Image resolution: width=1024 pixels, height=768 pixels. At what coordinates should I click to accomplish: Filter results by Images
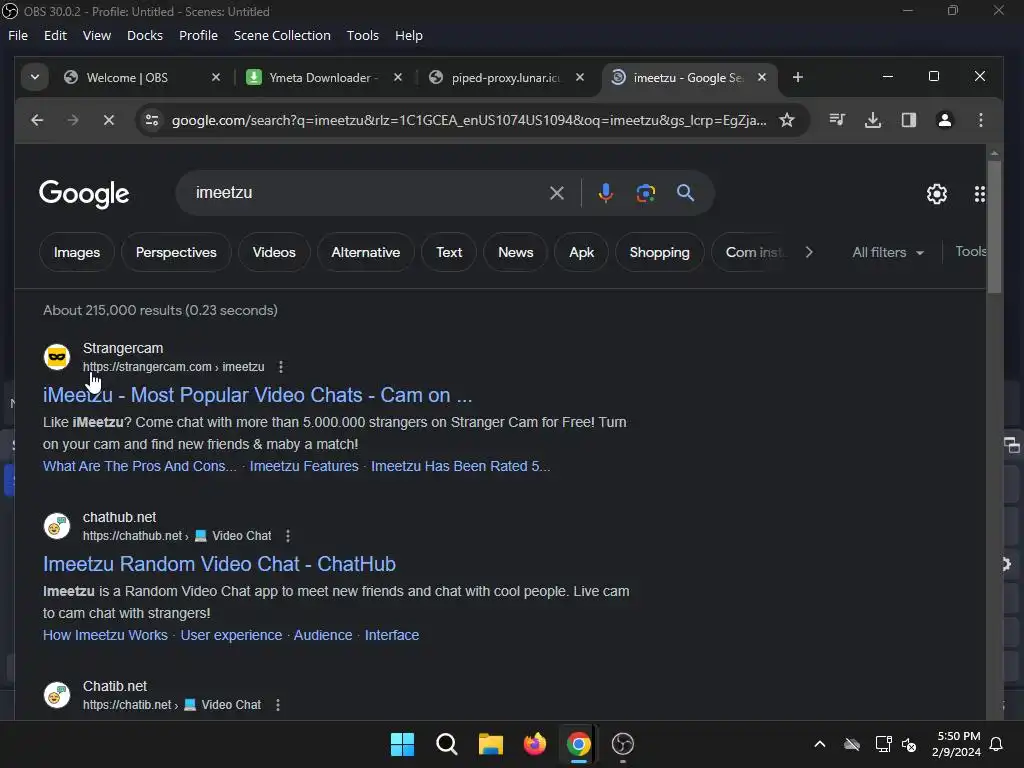coord(77,252)
